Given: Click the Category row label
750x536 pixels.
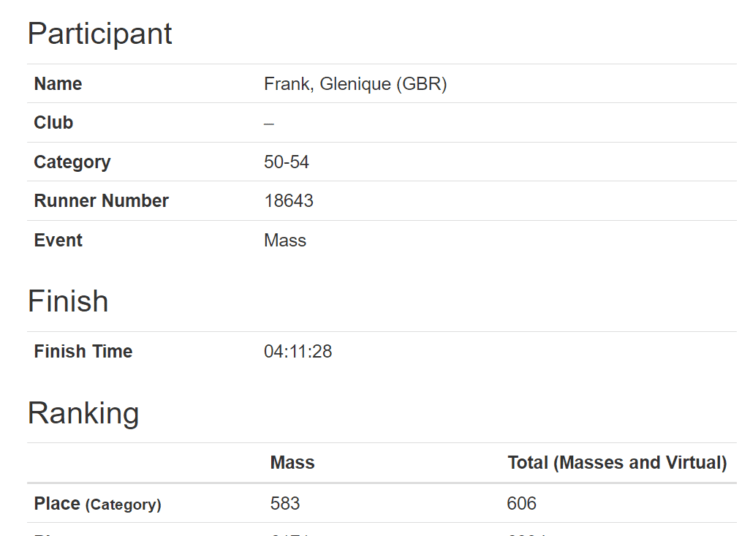Looking at the screenshot, I should point(72,163).
